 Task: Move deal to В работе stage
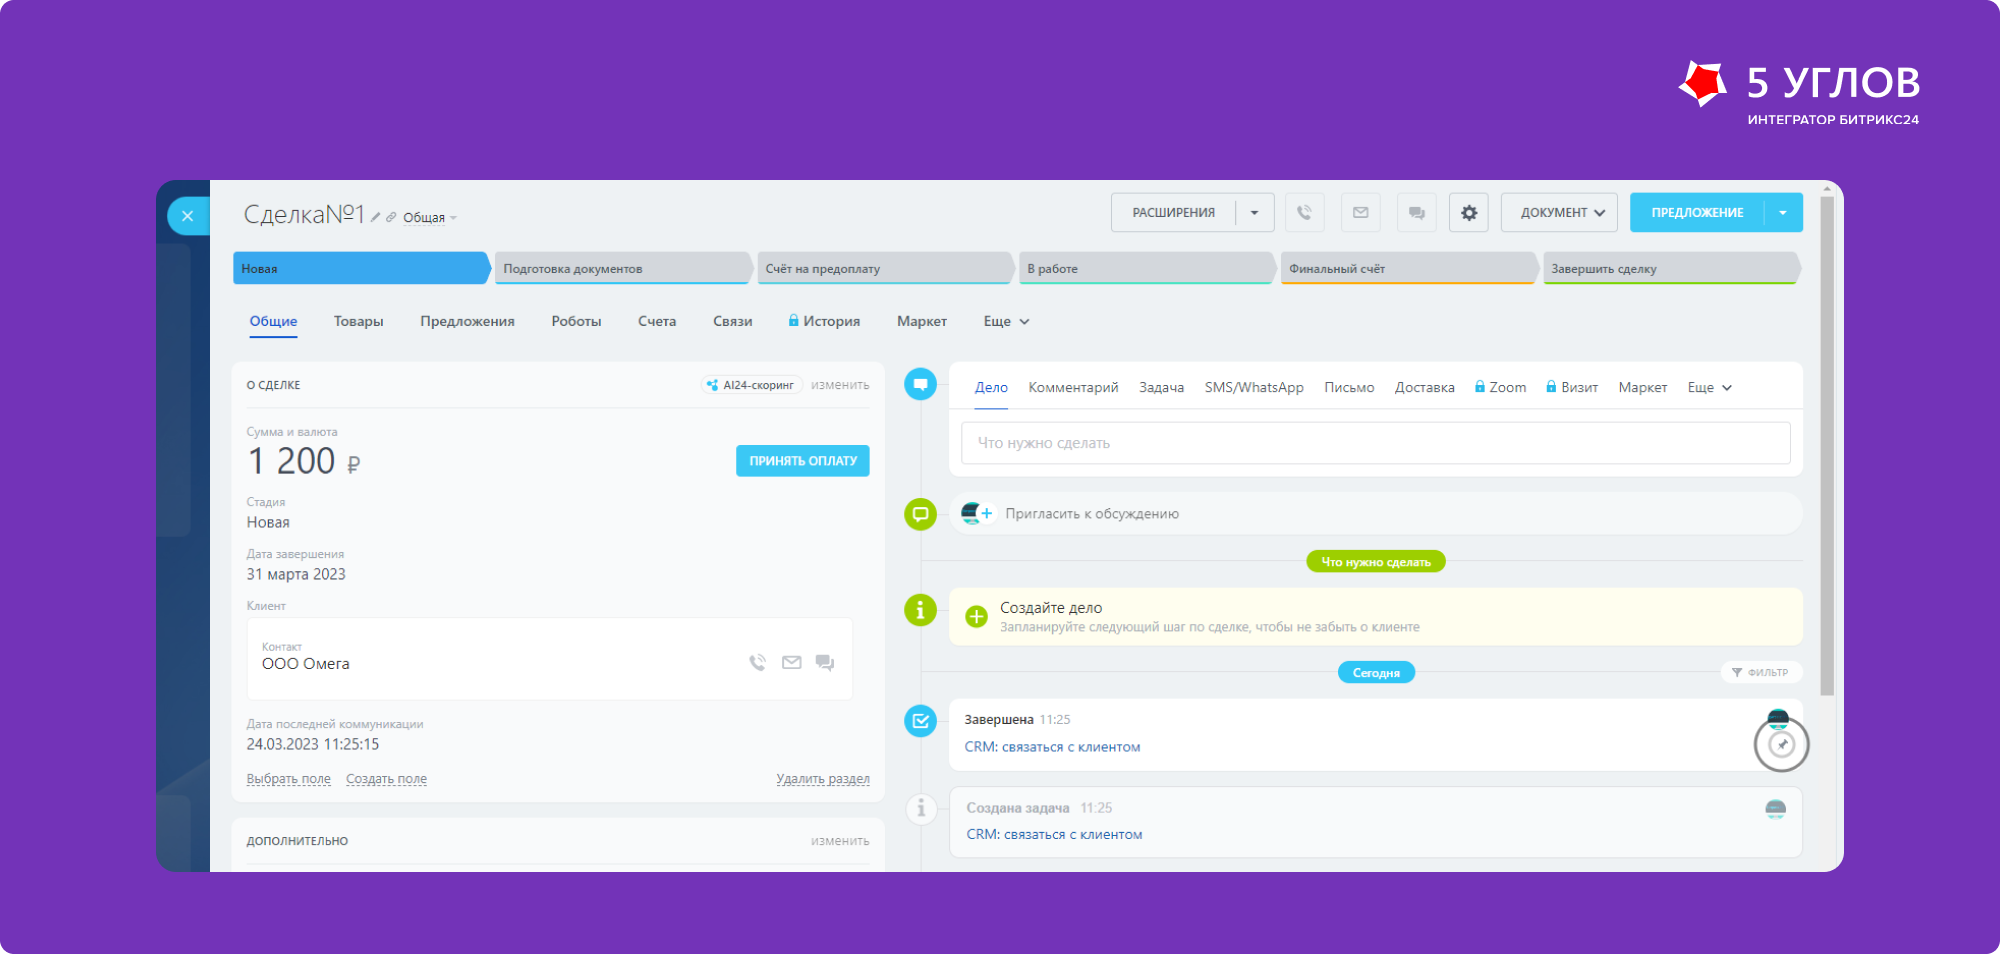point(1147,268)
